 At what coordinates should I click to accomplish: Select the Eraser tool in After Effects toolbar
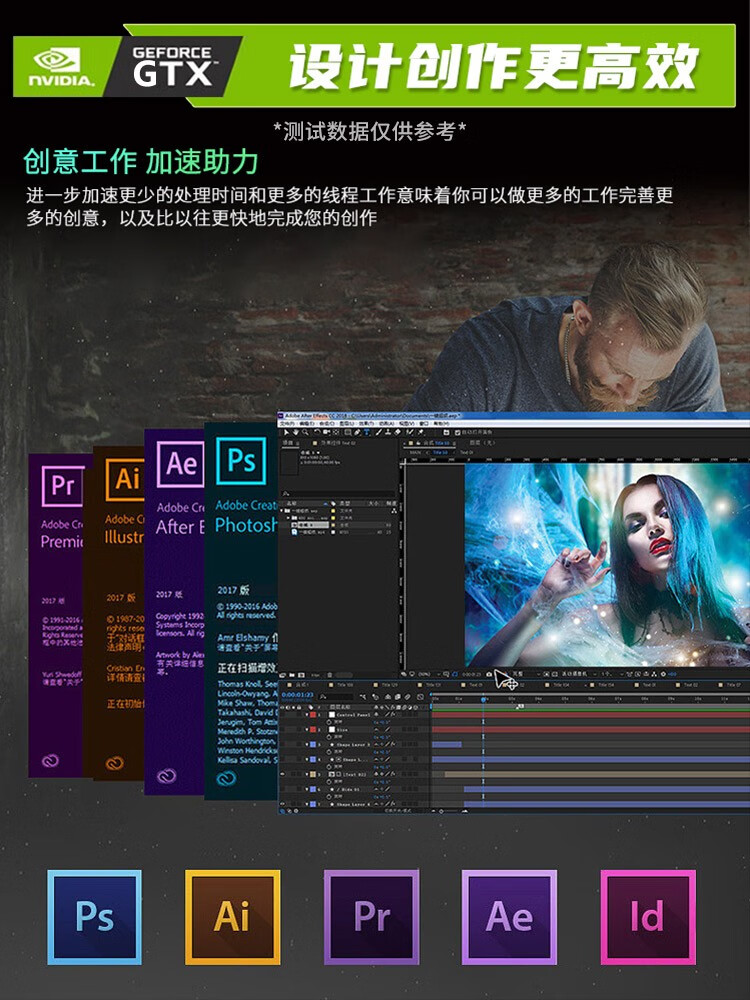point(397,432)
